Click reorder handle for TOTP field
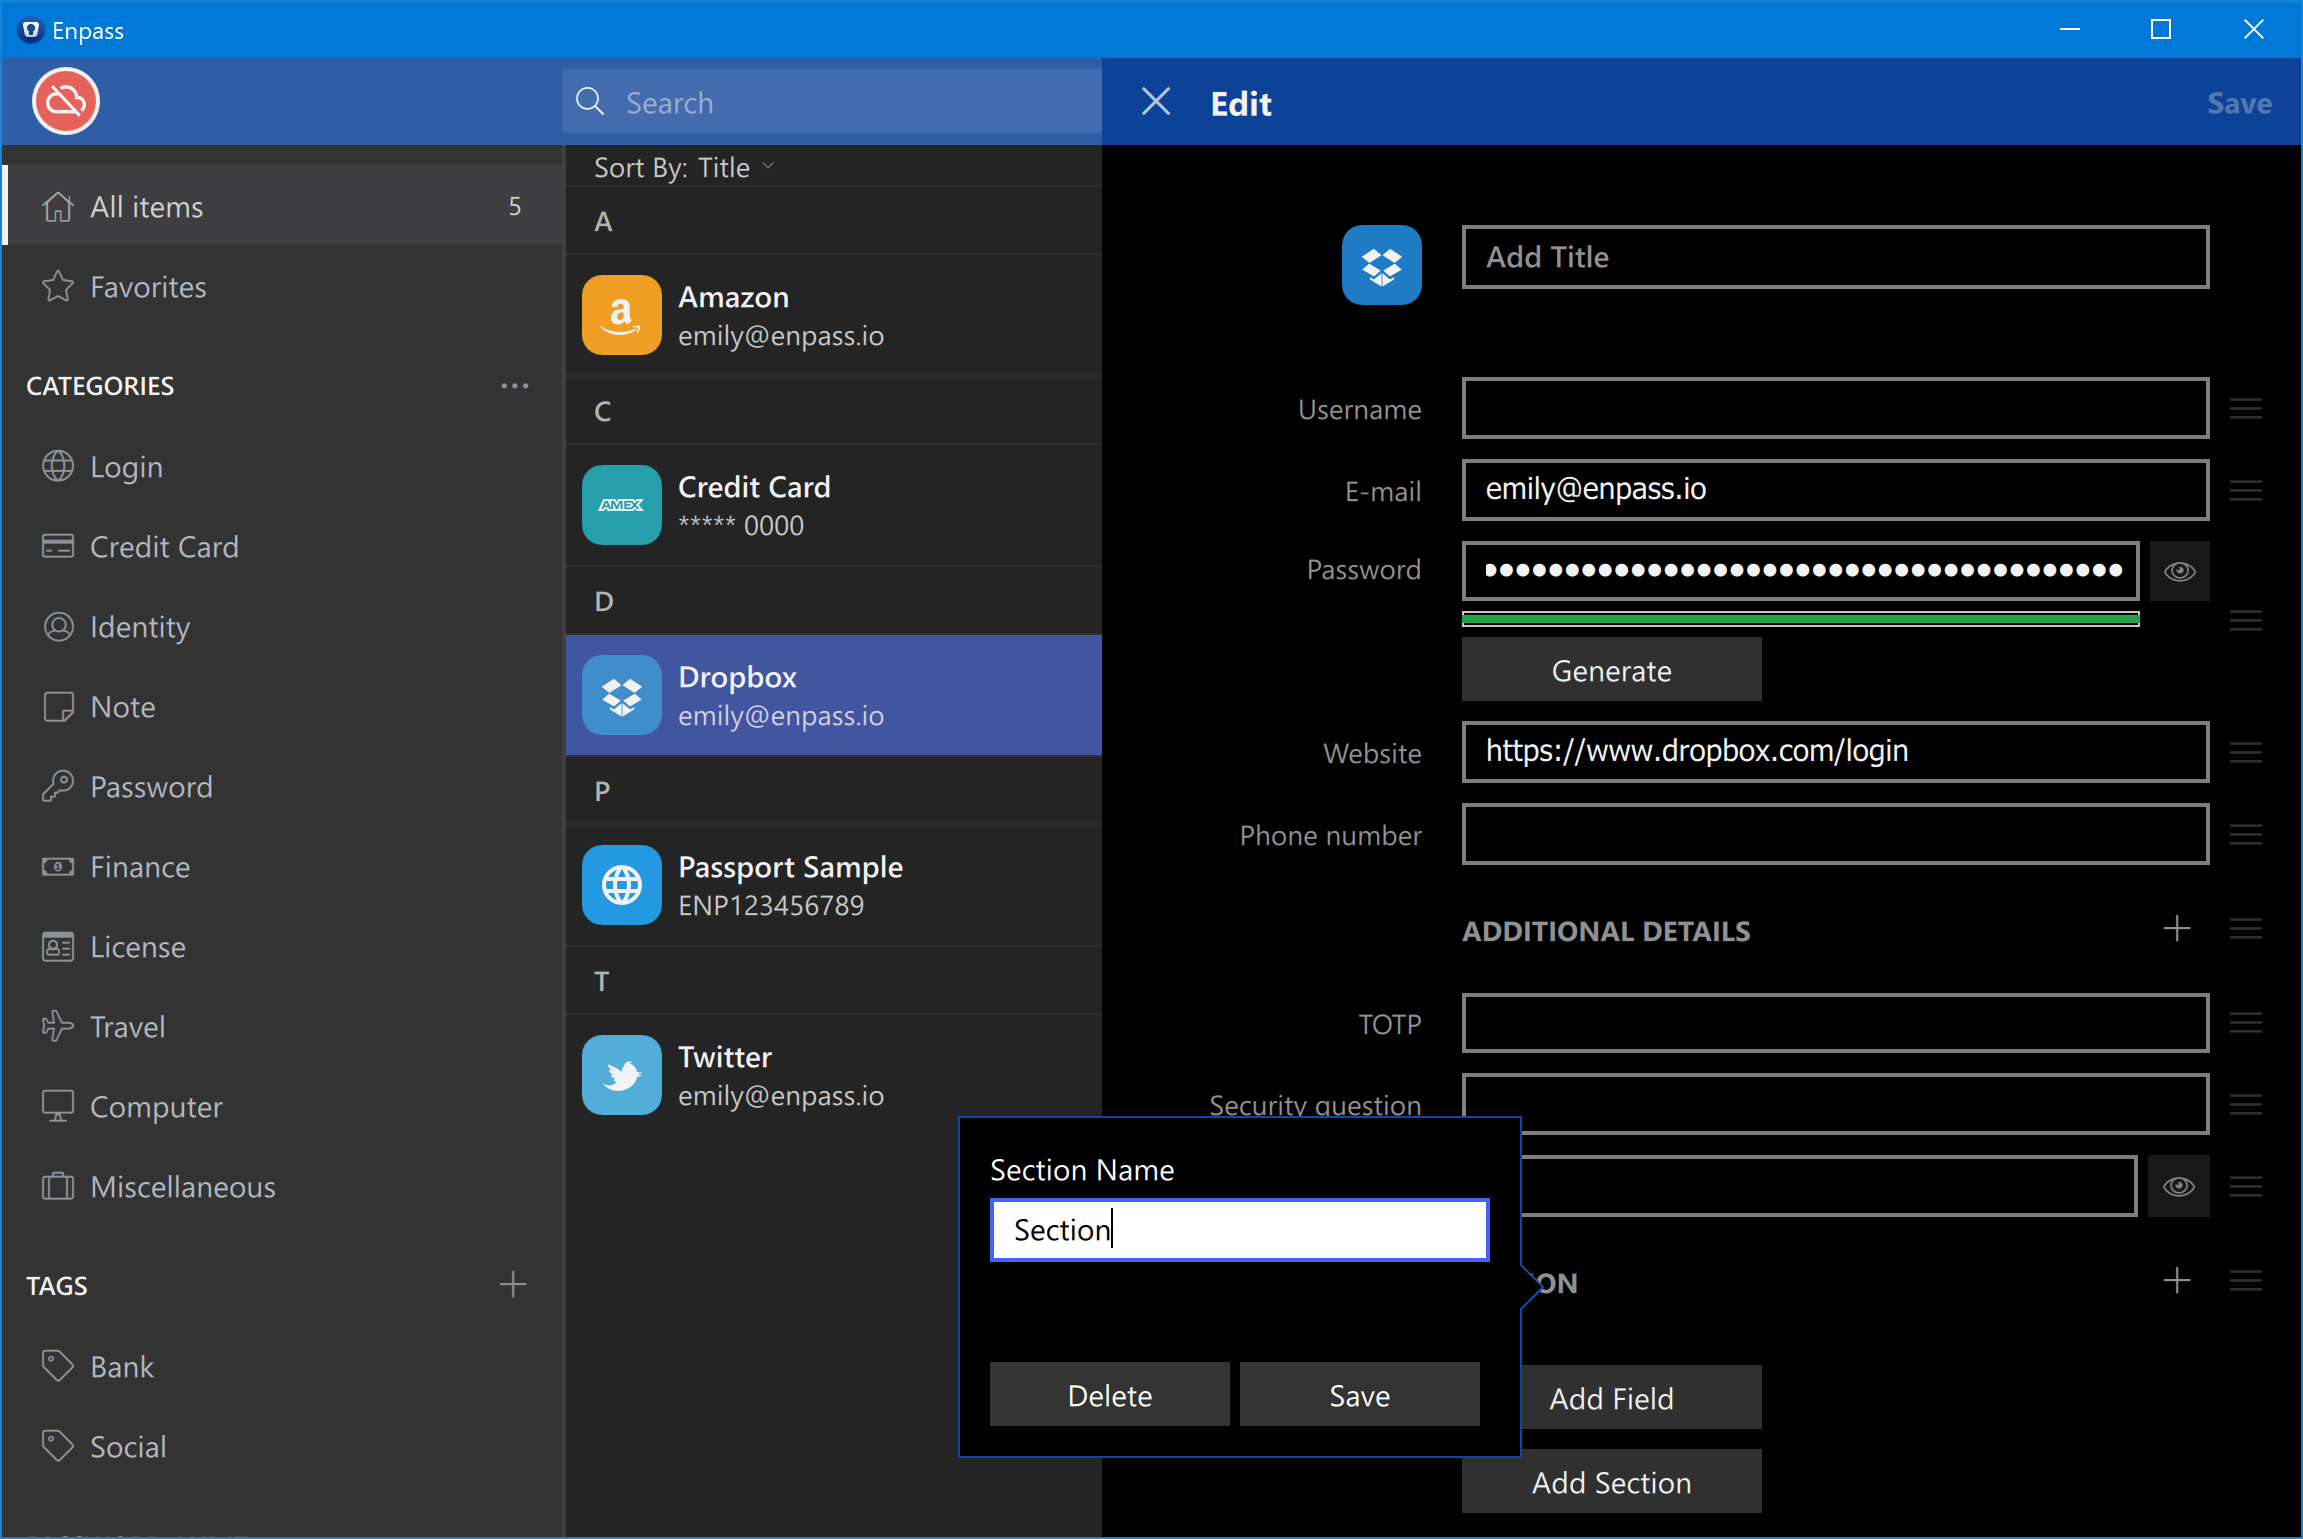Viewport: 2303px width, 1539px height. coord(2246,1022)
